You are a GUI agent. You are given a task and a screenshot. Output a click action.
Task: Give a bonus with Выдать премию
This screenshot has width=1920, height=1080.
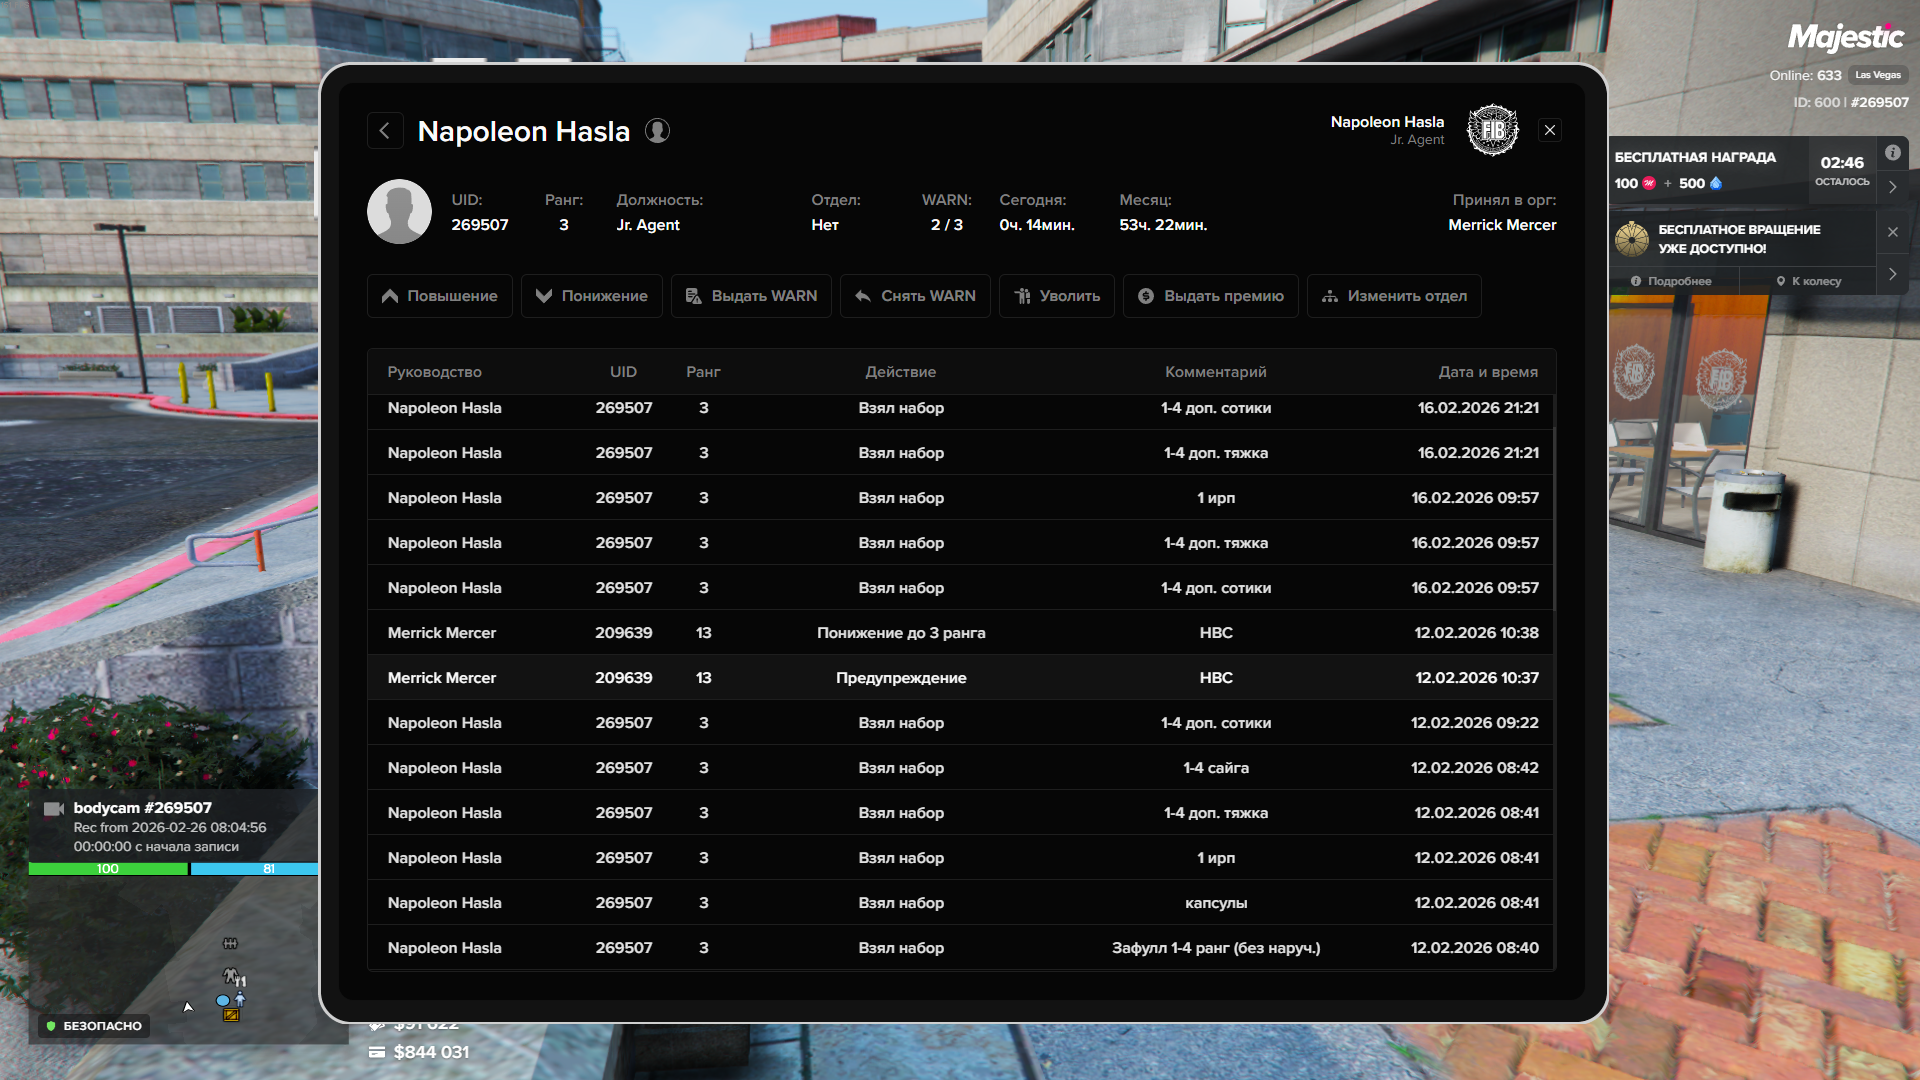pyautogui.click(x=1210, y=296)
